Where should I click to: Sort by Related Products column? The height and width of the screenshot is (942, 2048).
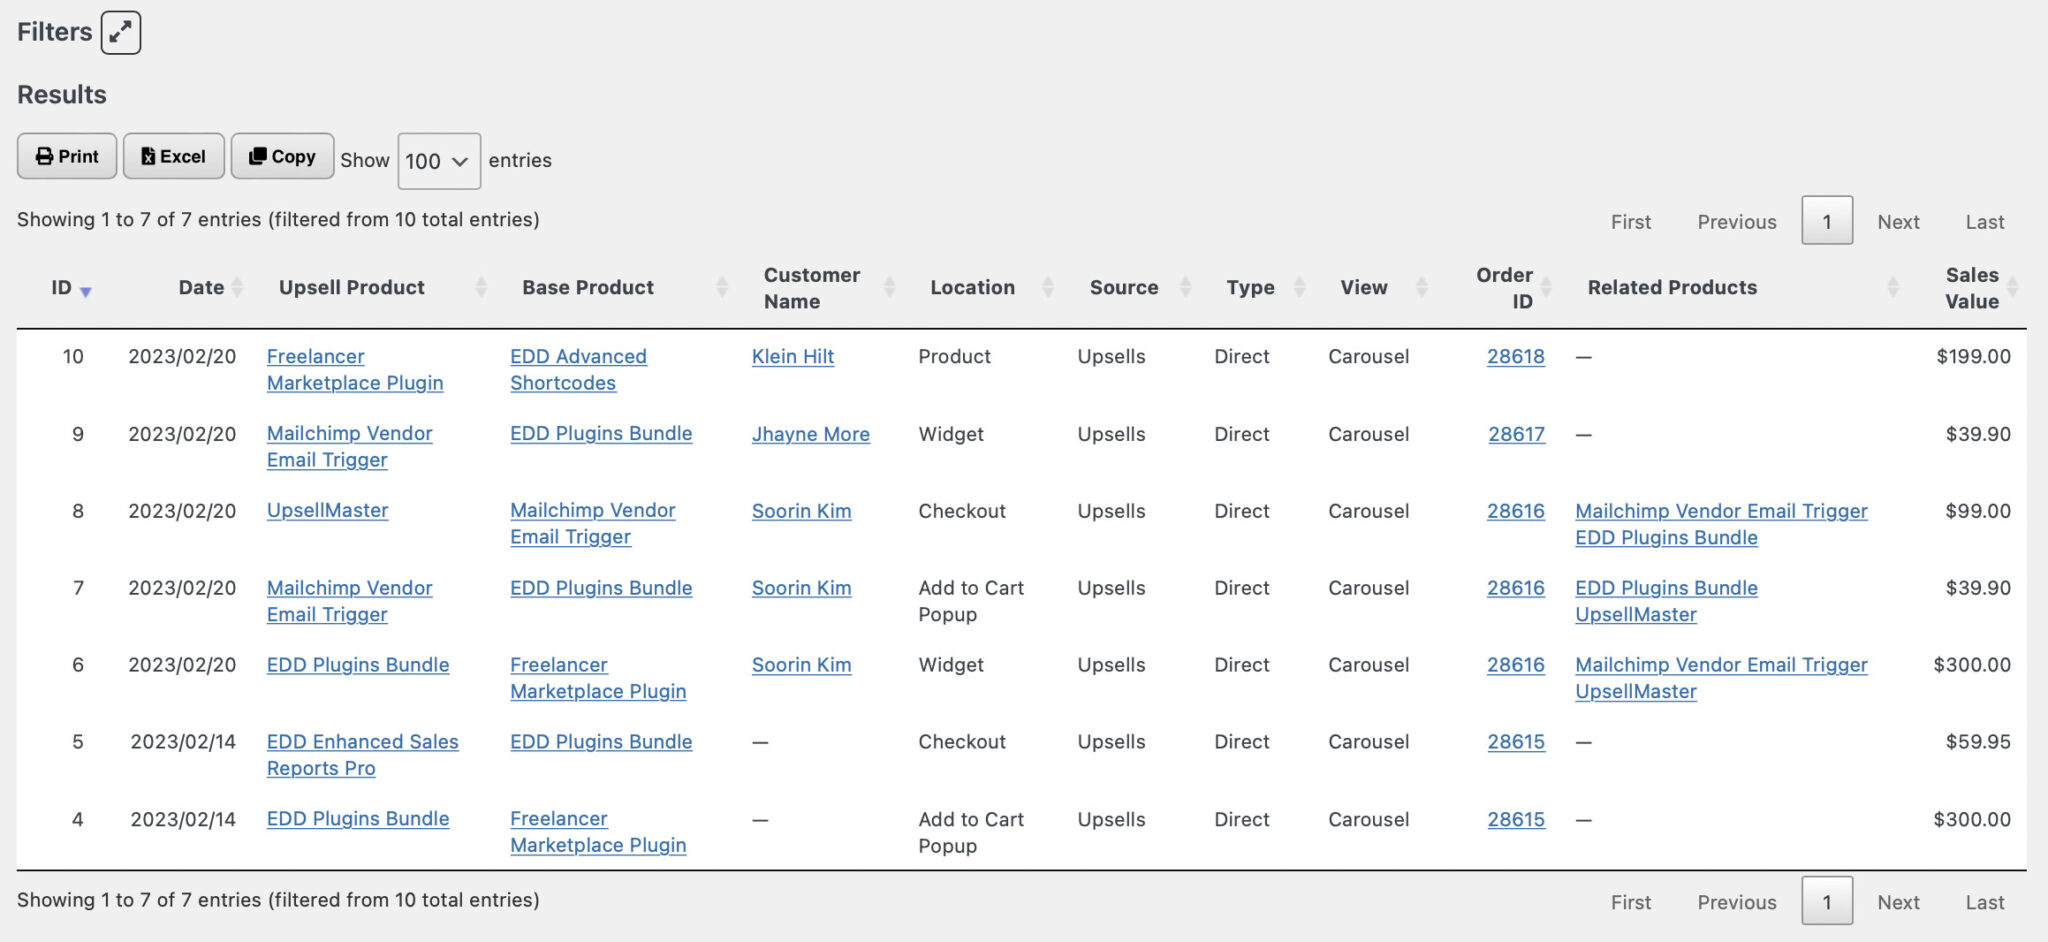1672,288
